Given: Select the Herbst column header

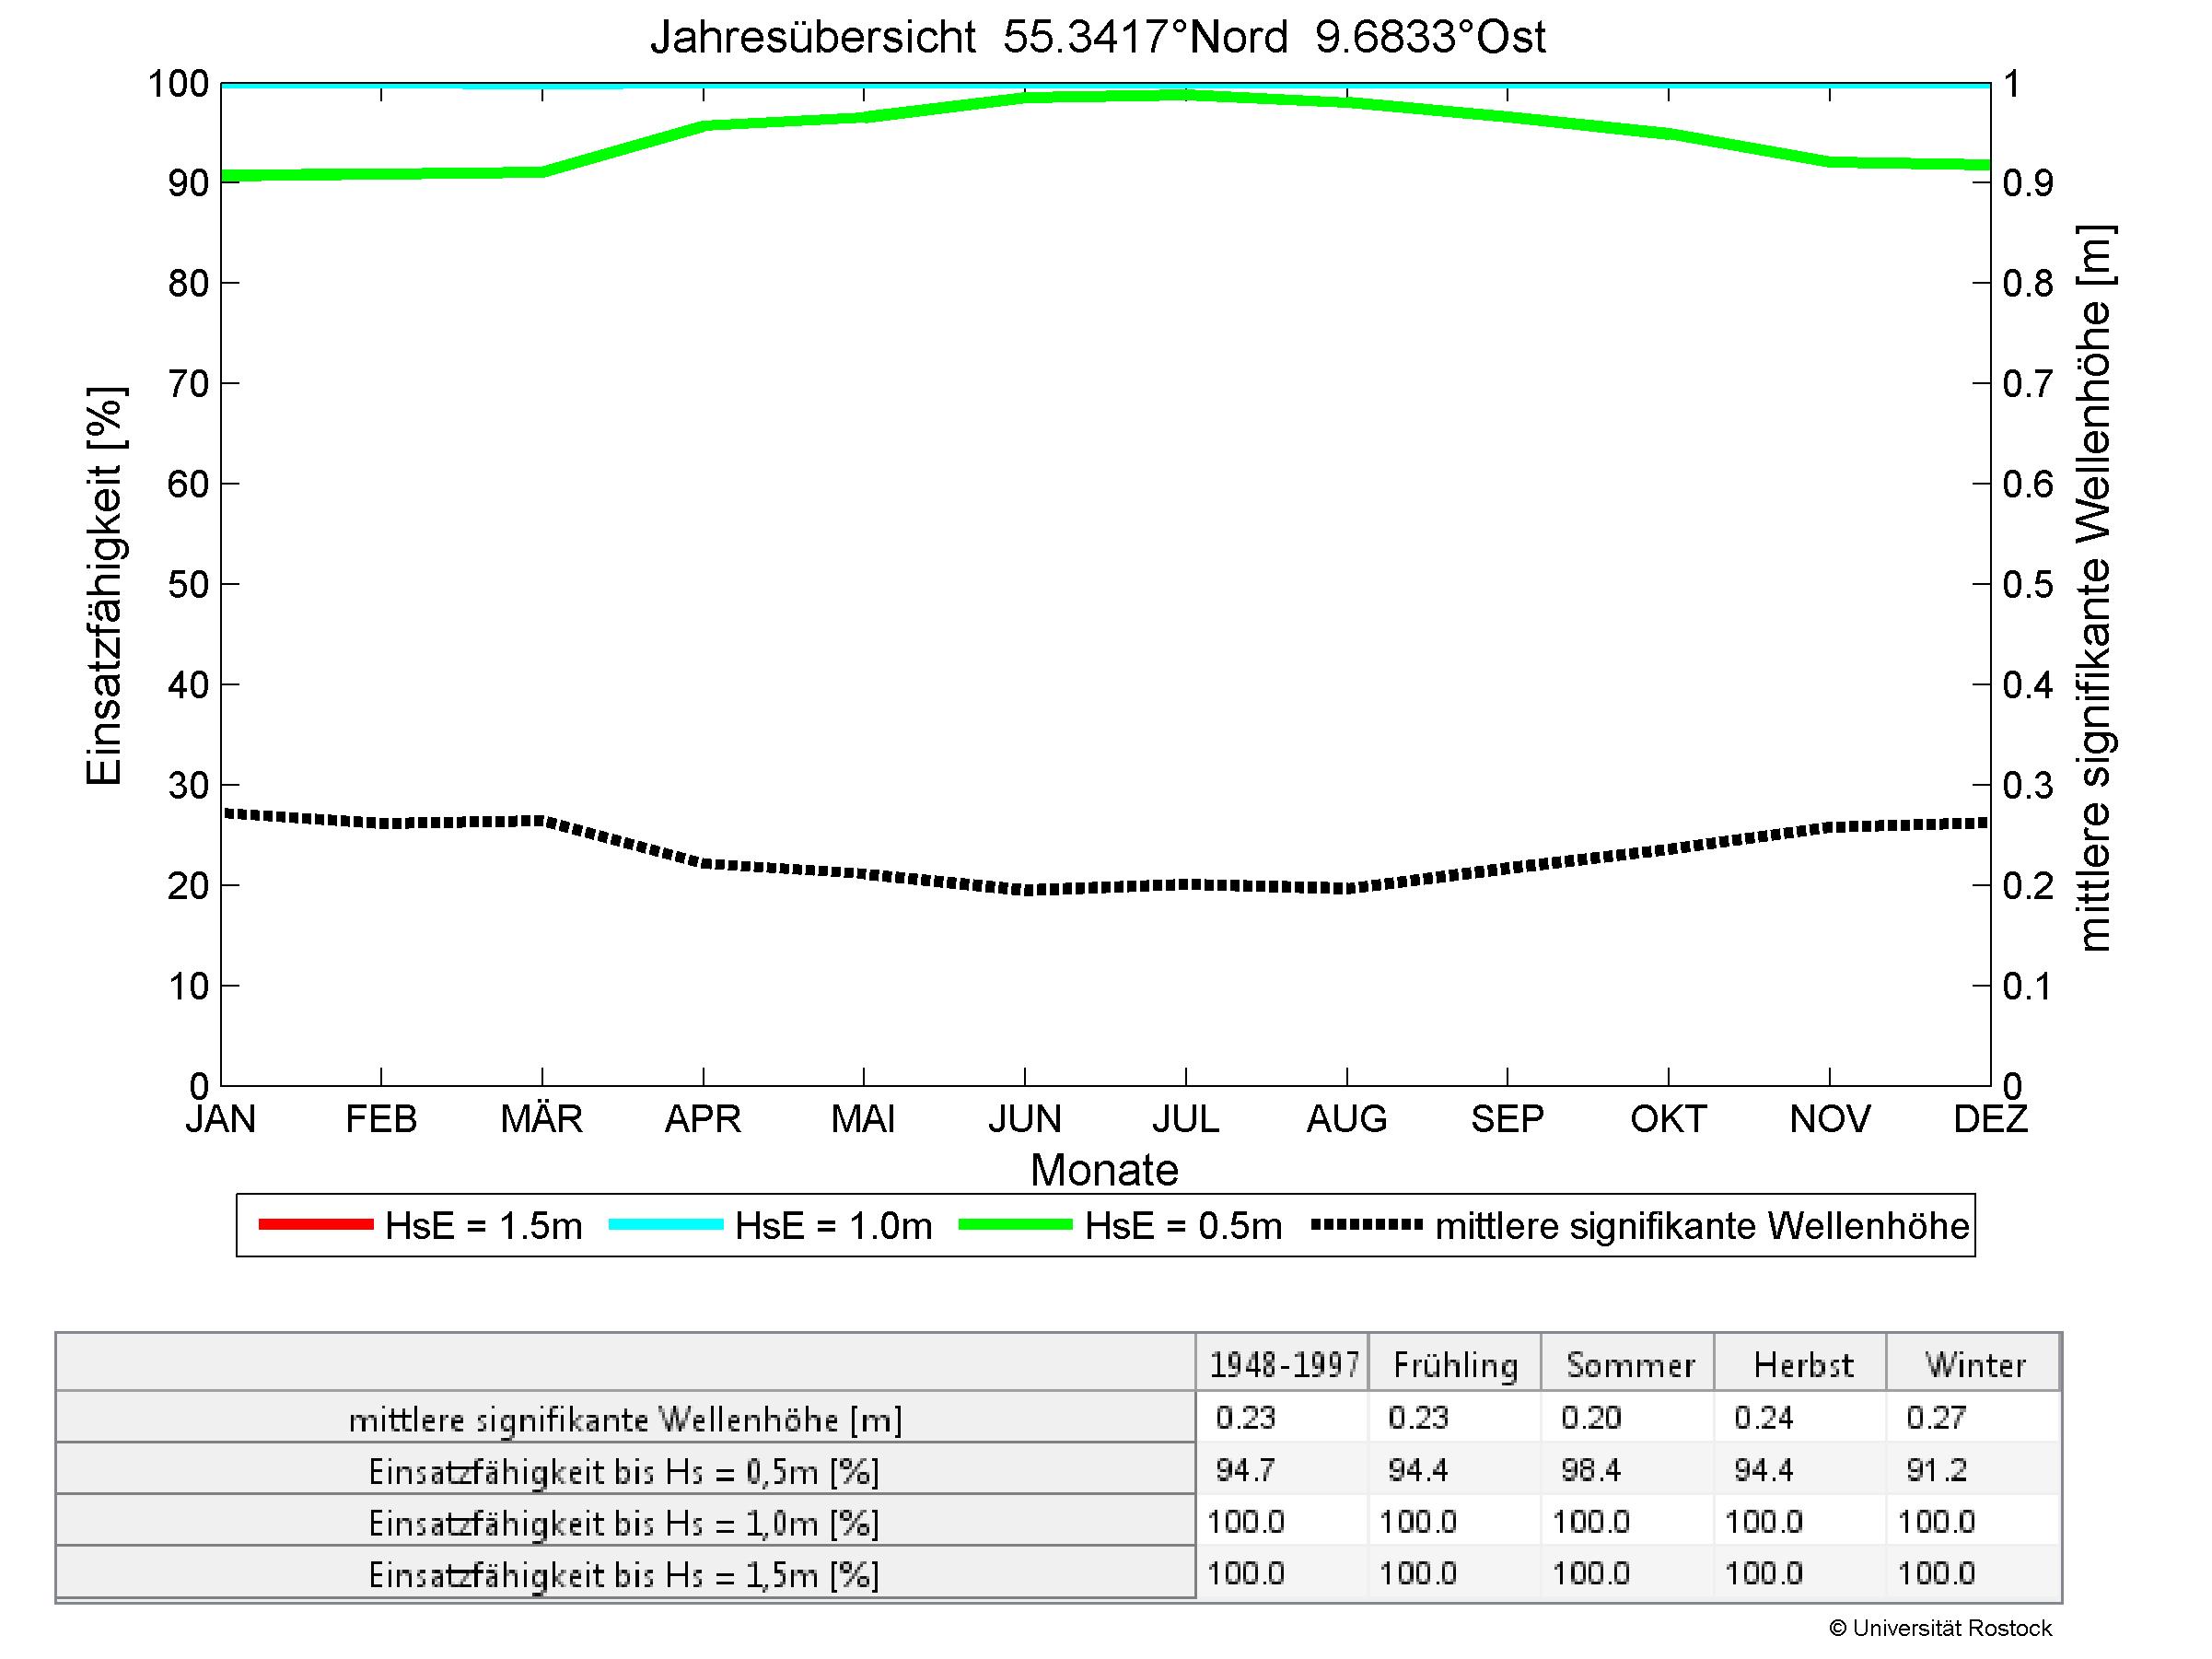Looking at the screenshot, I should (x=1802, y=1365).
